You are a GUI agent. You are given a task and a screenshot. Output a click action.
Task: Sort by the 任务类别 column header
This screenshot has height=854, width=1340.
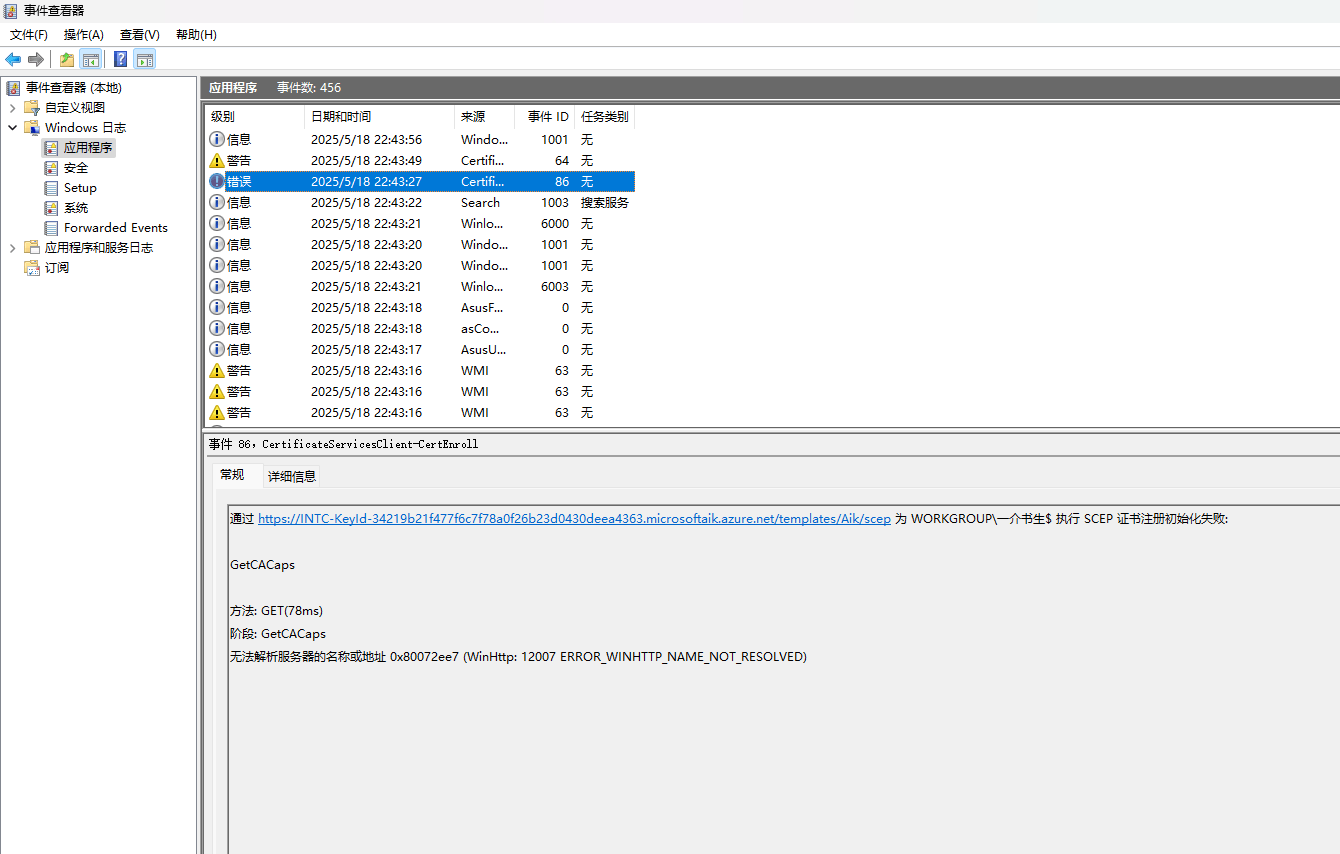(x=604, y=117)
